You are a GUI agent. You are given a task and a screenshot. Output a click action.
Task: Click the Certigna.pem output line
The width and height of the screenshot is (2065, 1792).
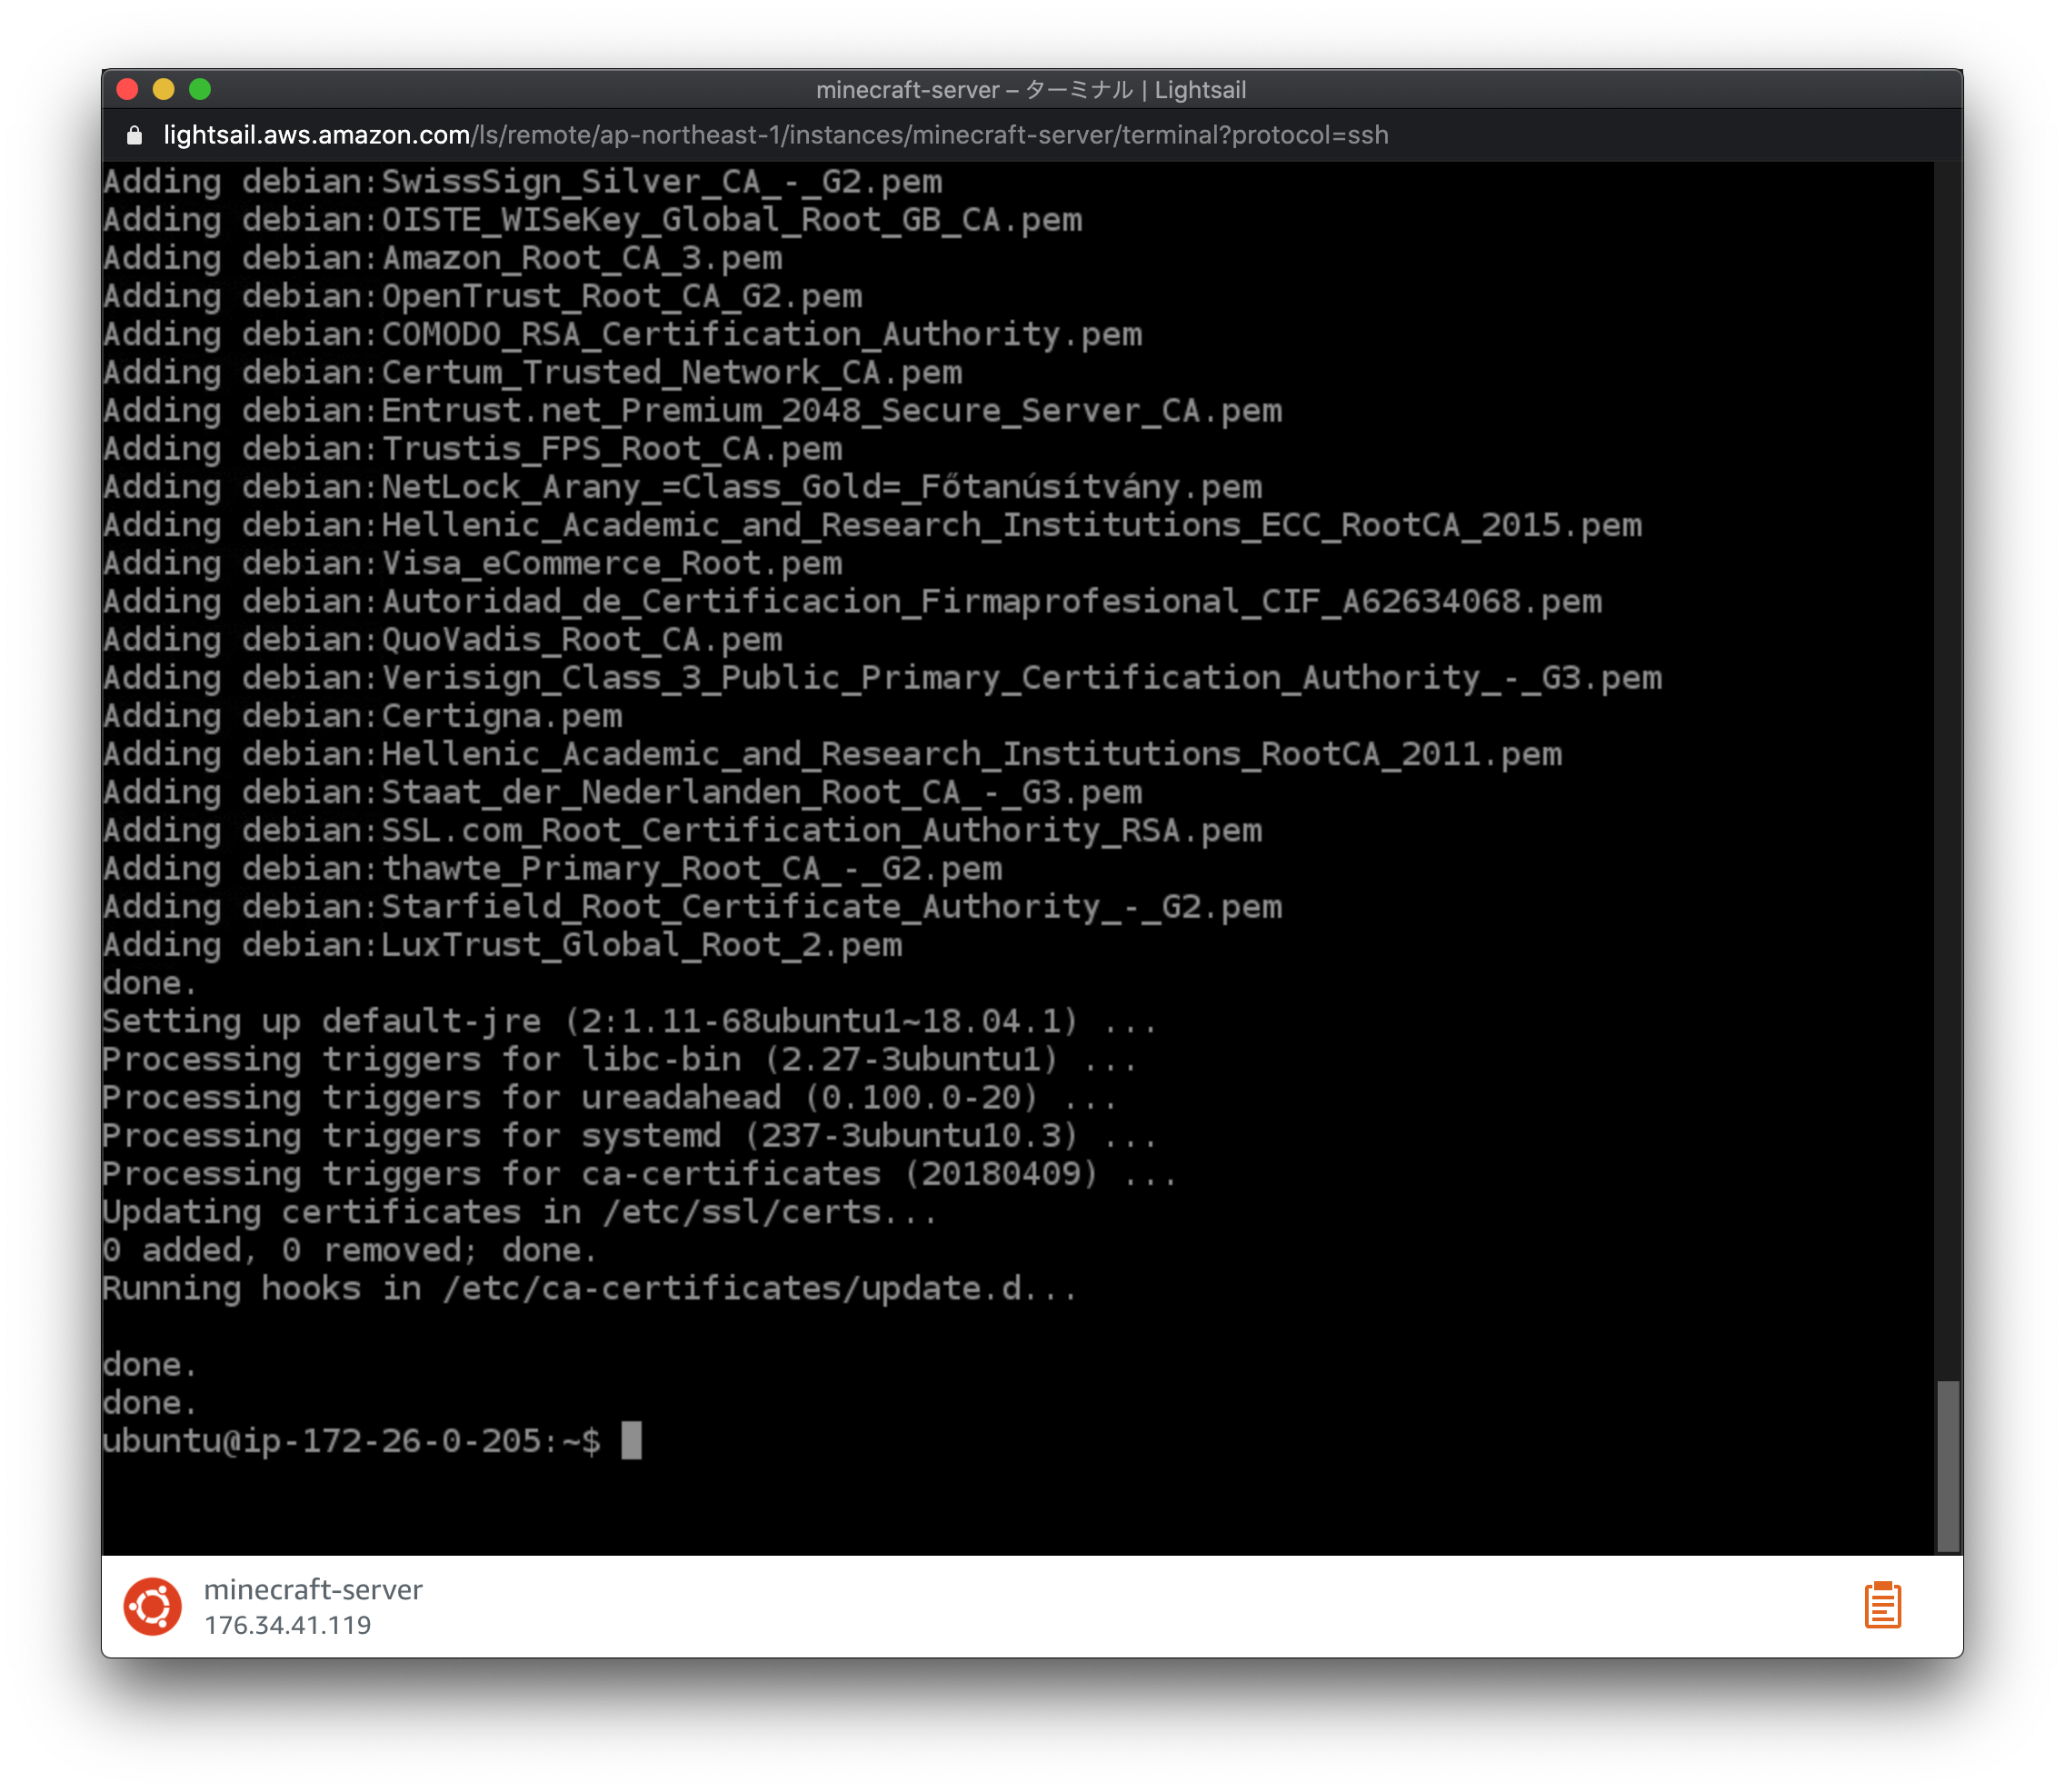pyautogui.click(x=362, y=716)
